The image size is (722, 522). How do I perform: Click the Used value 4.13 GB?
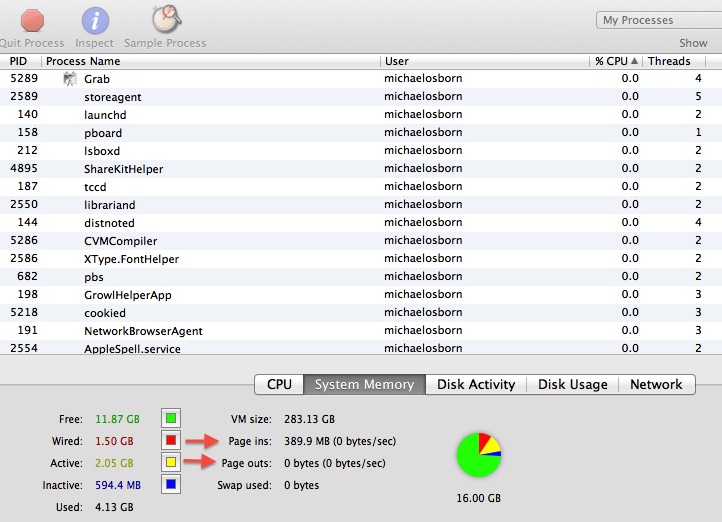114,507
